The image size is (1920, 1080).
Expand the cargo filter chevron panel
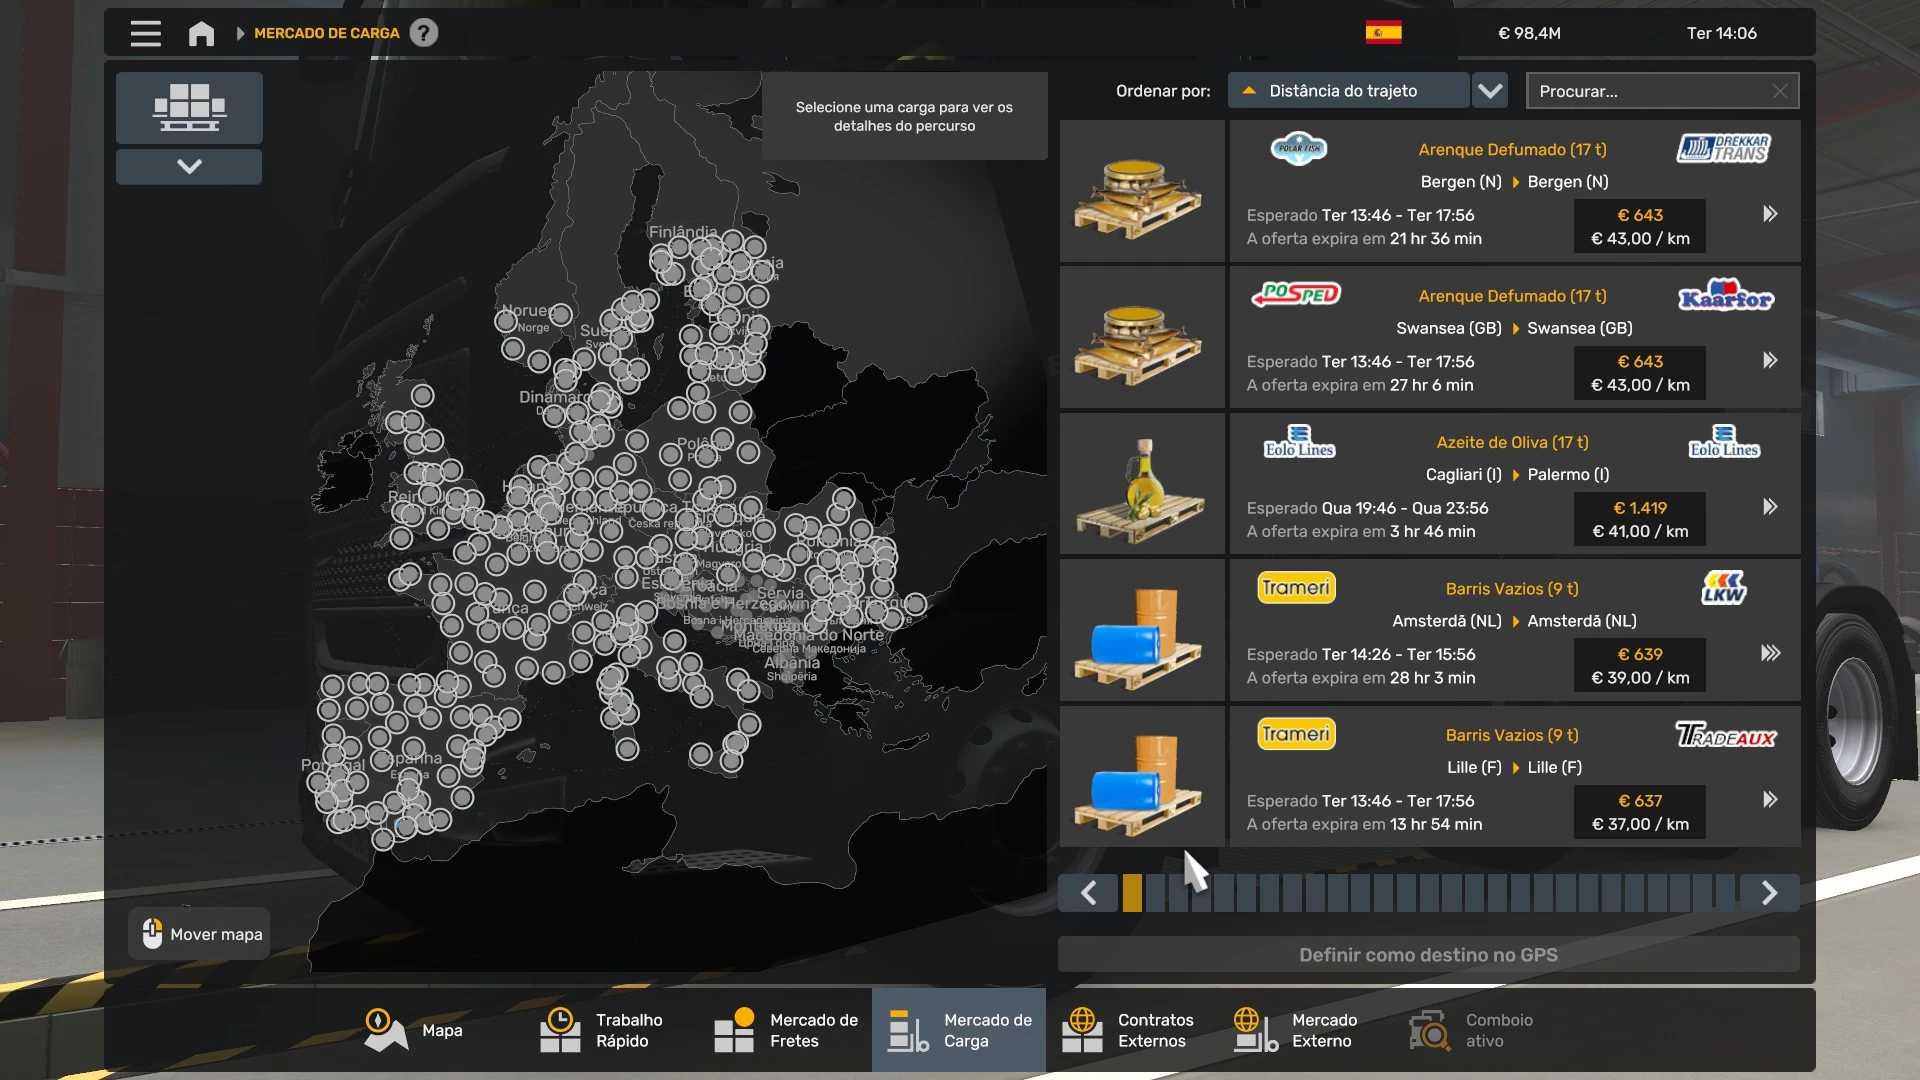click(189, 166)
